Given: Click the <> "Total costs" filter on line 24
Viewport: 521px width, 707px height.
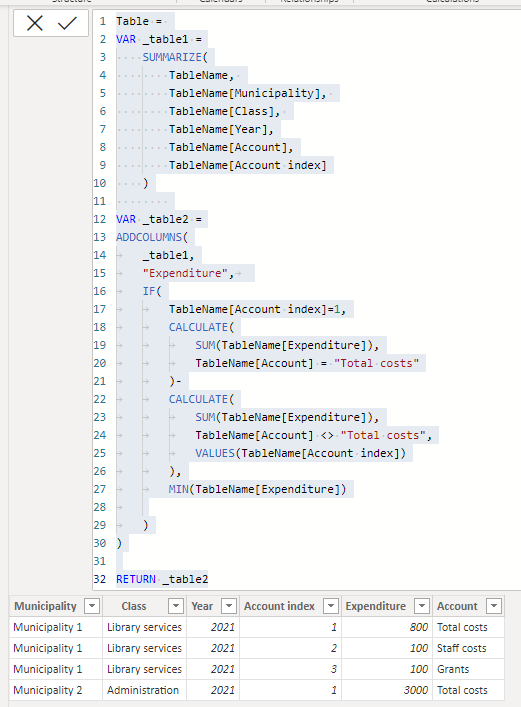Looking at the screenshot, I should (373, 435).
